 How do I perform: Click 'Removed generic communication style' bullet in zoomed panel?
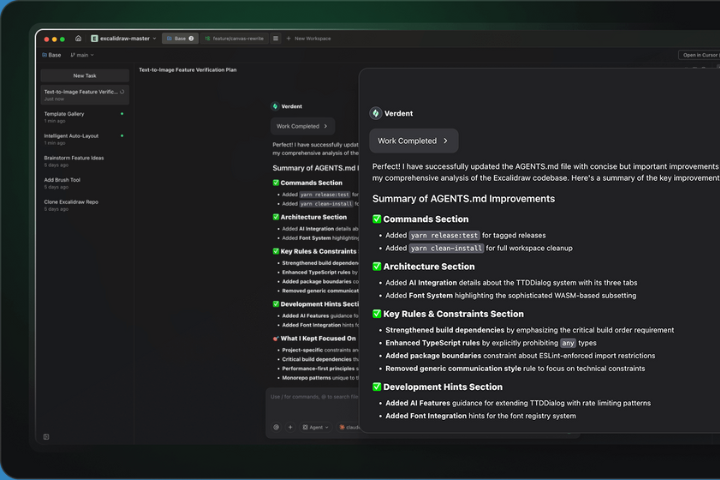[x=515, y=369]
